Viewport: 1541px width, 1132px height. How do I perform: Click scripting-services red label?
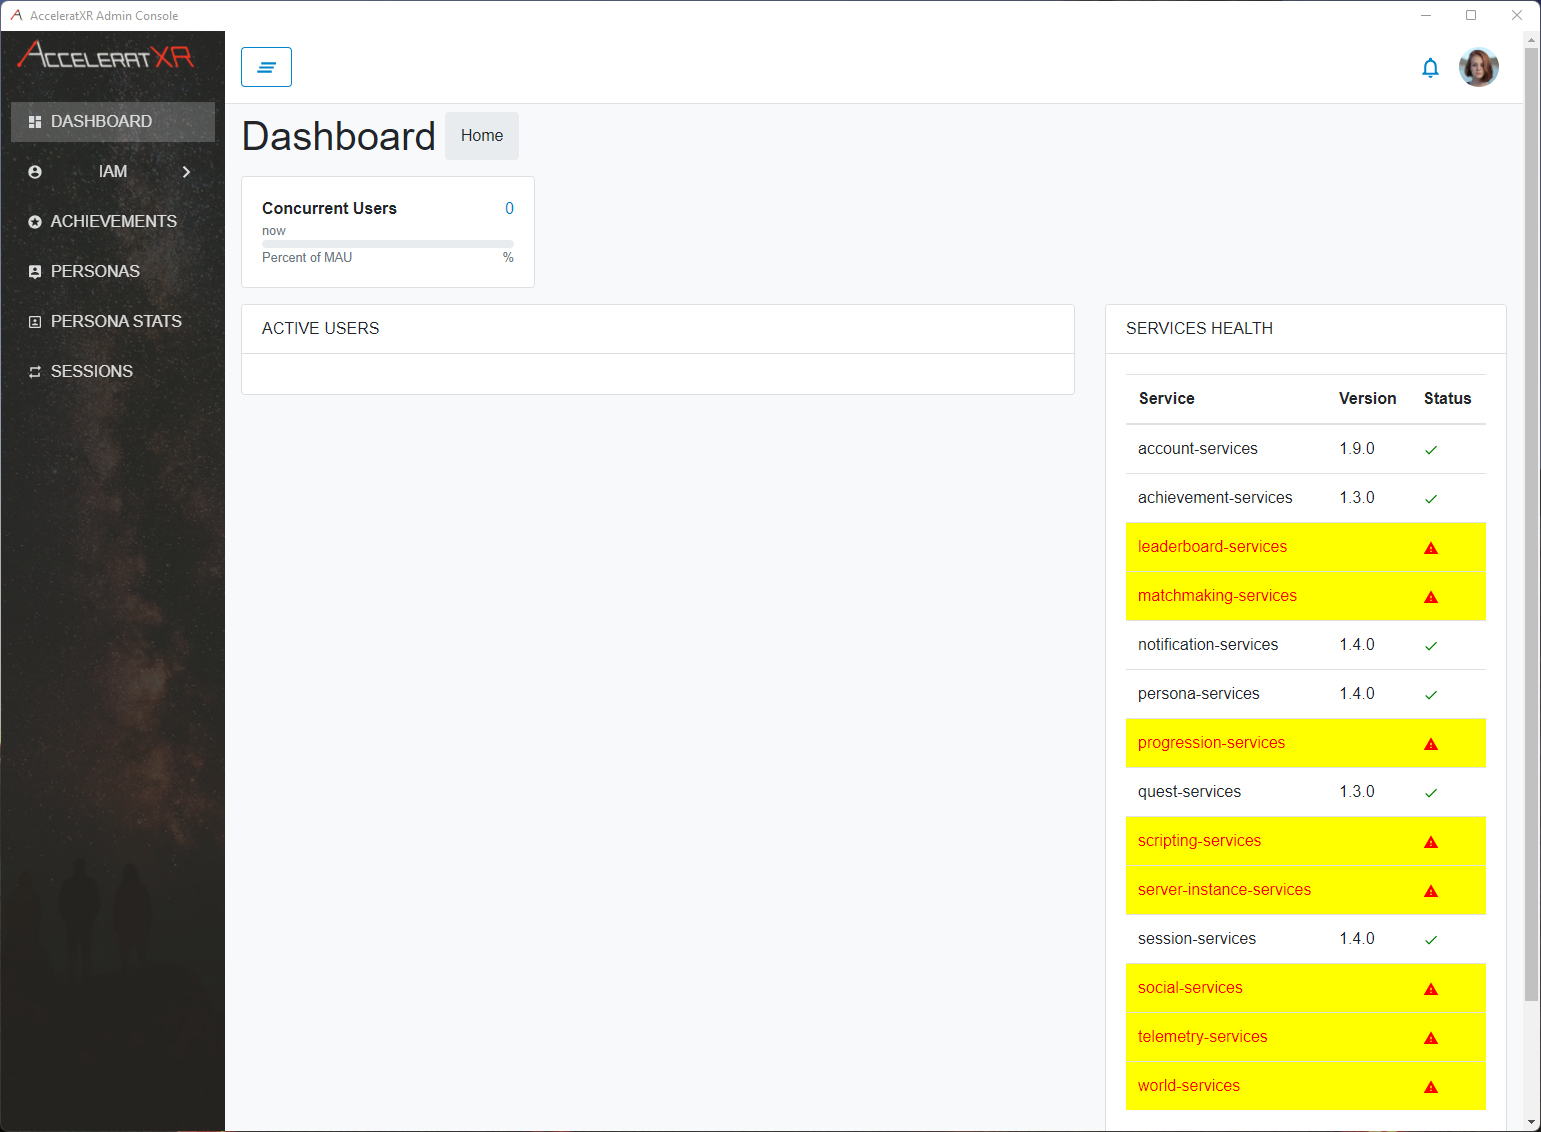1199,841
